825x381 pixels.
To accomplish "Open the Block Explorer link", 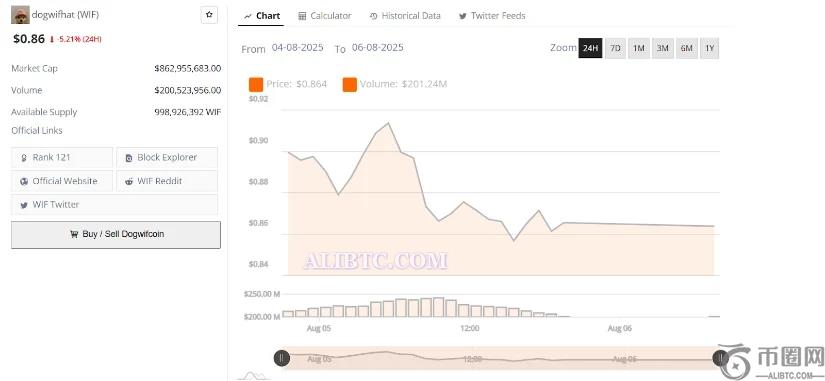I will [167, 157].
